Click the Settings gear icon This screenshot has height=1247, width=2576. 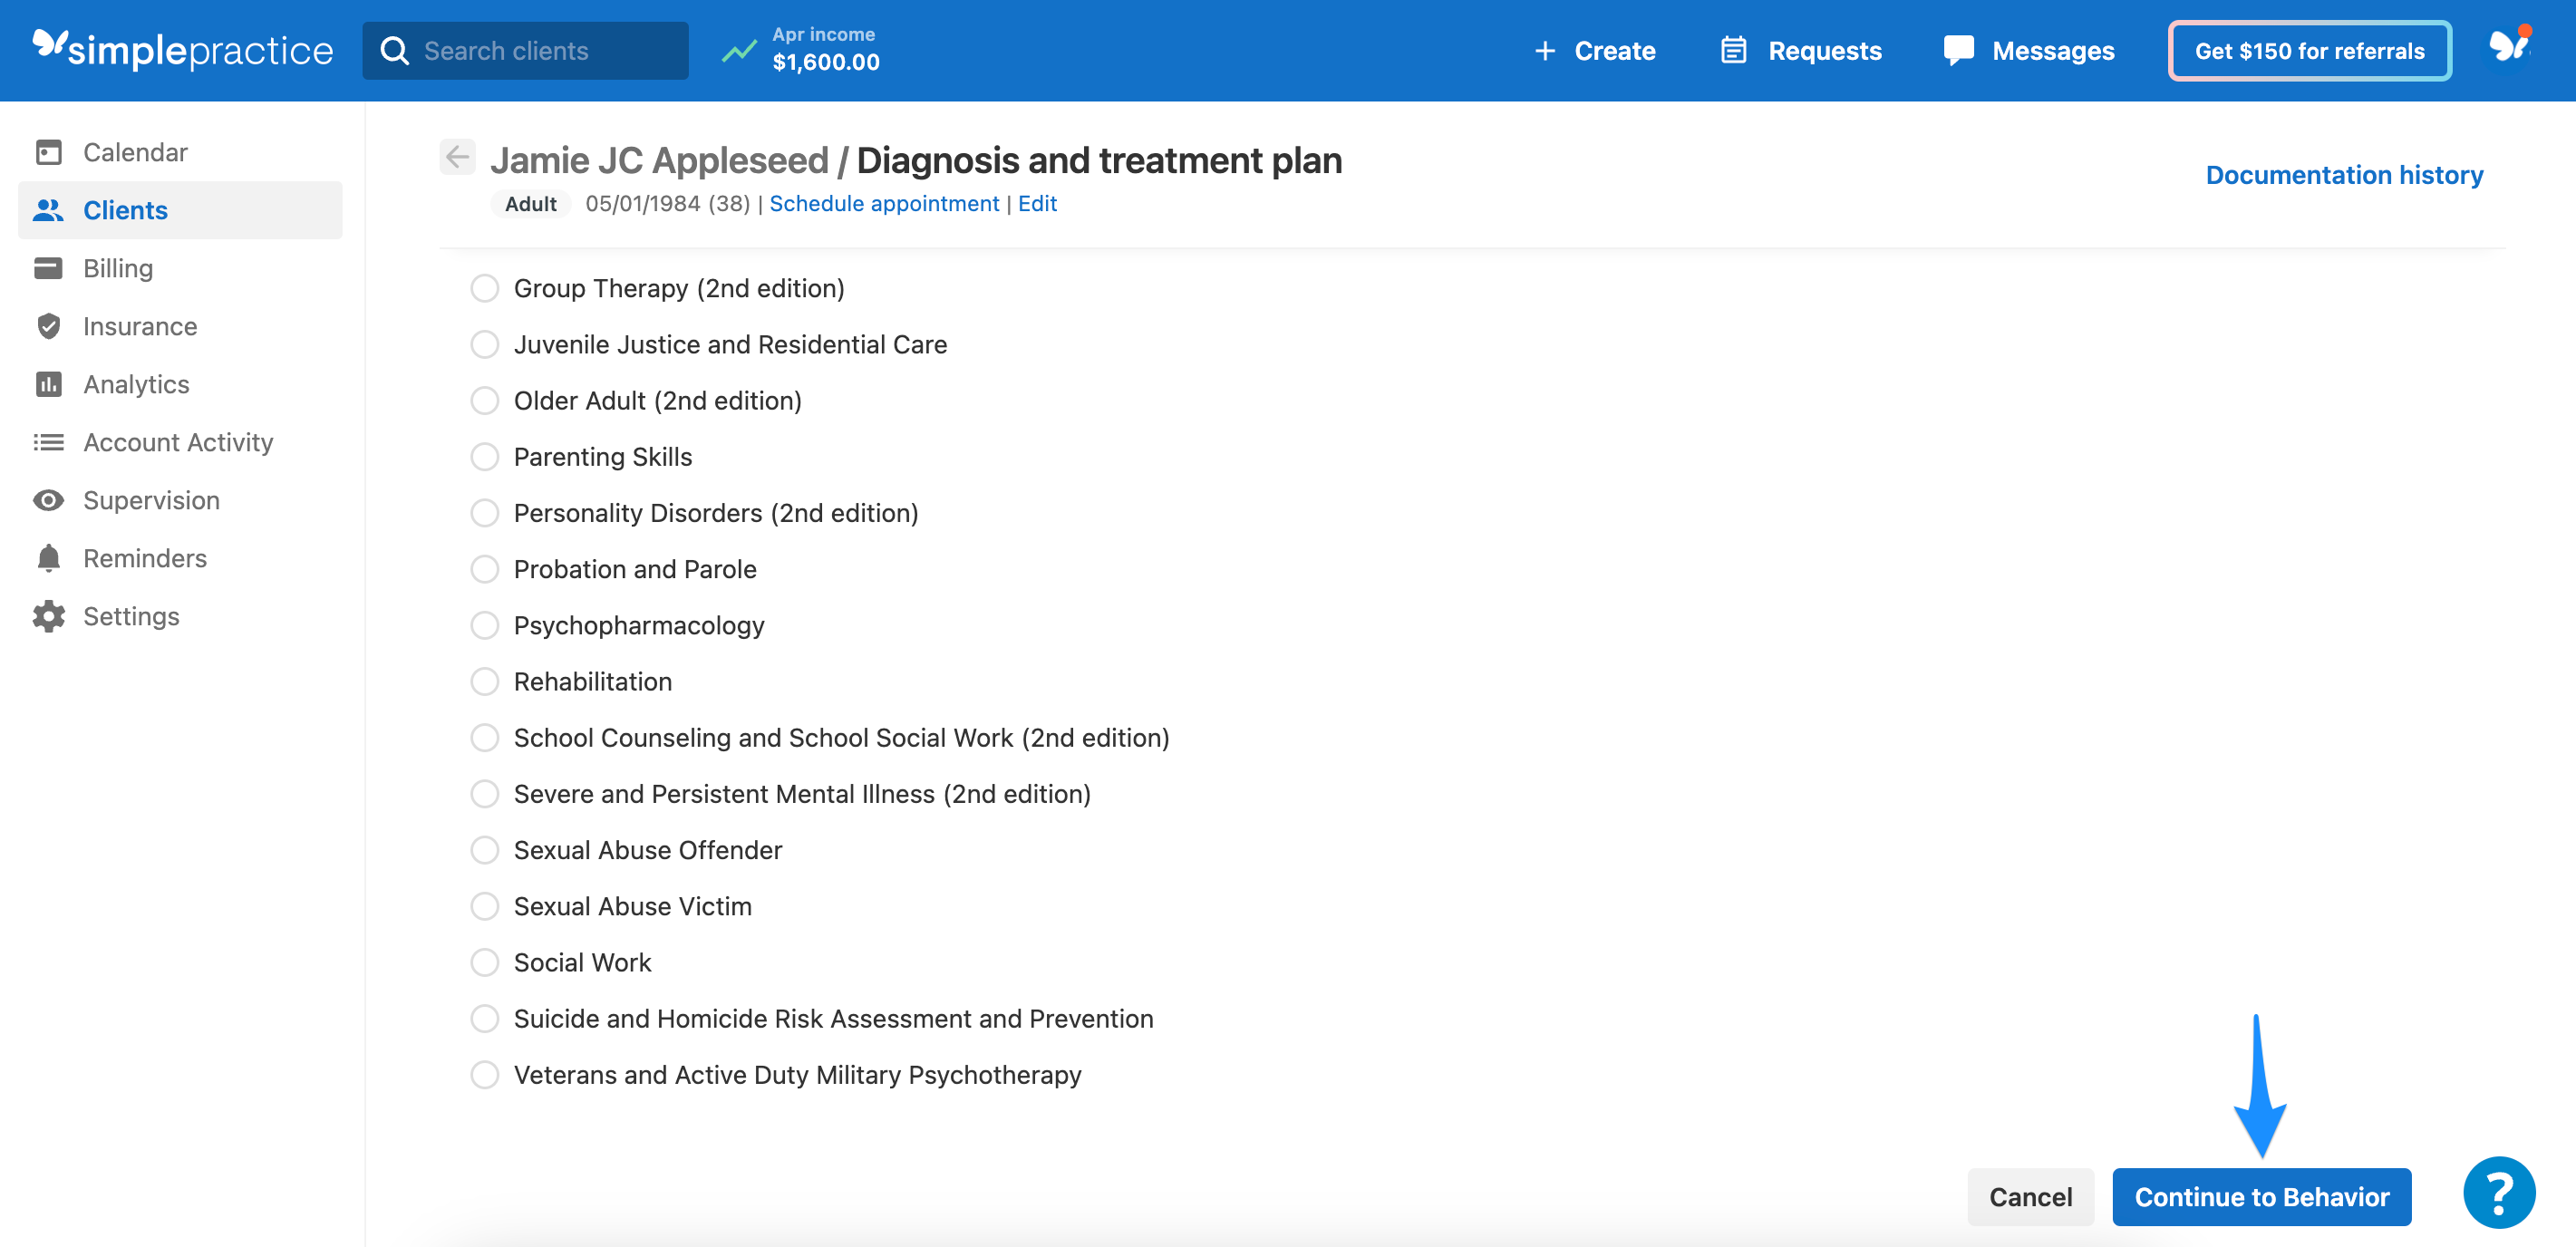(48, 616)
